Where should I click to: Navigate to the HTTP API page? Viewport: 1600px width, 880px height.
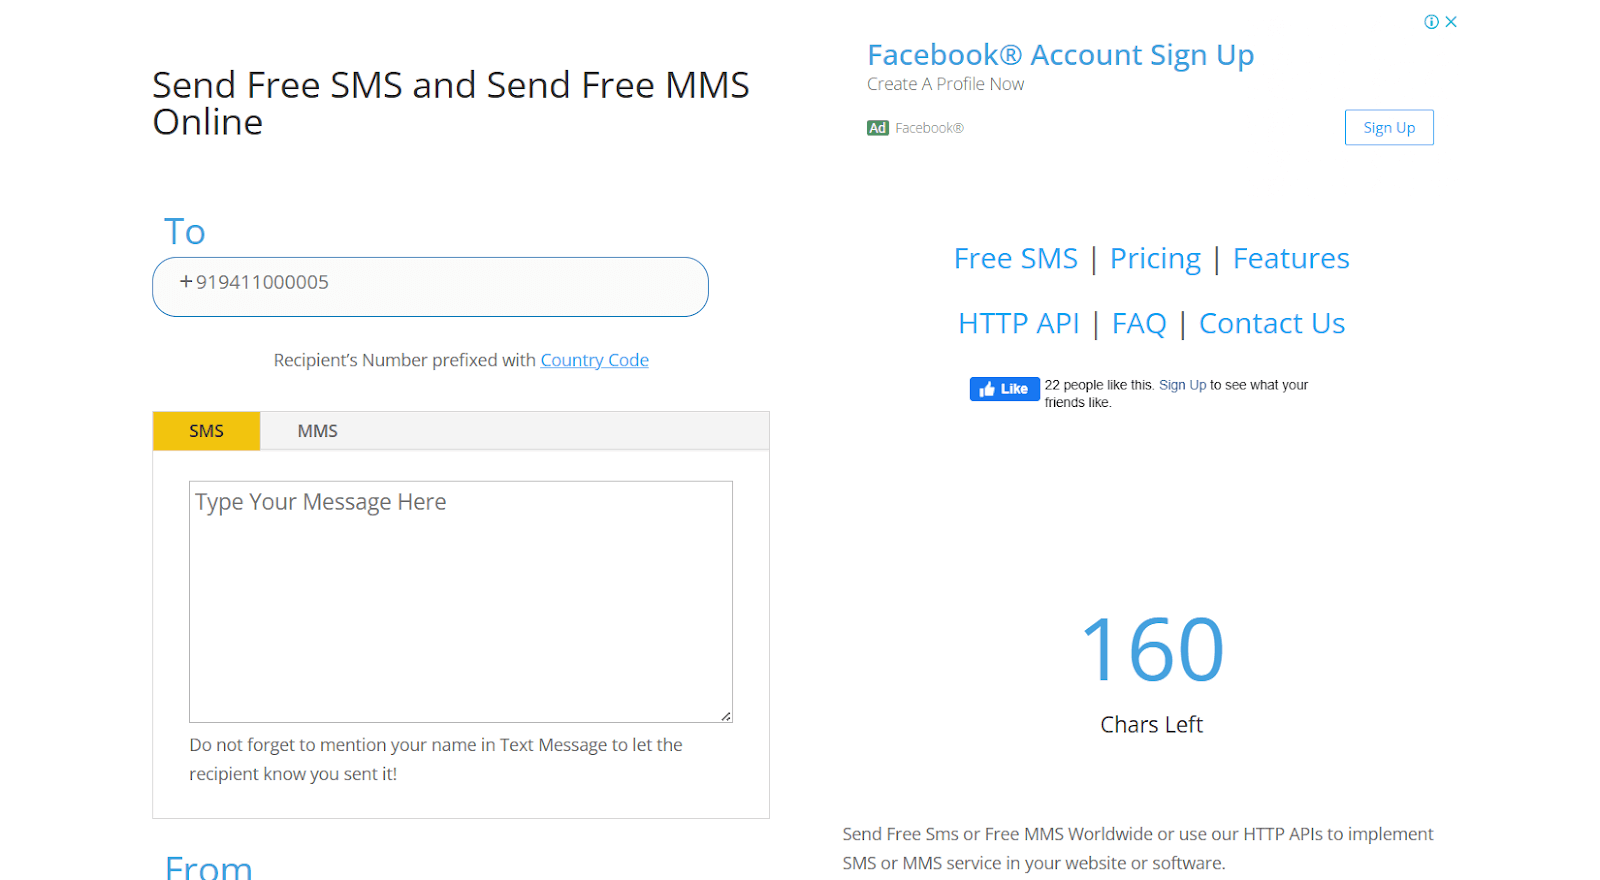pos(1018,323)
